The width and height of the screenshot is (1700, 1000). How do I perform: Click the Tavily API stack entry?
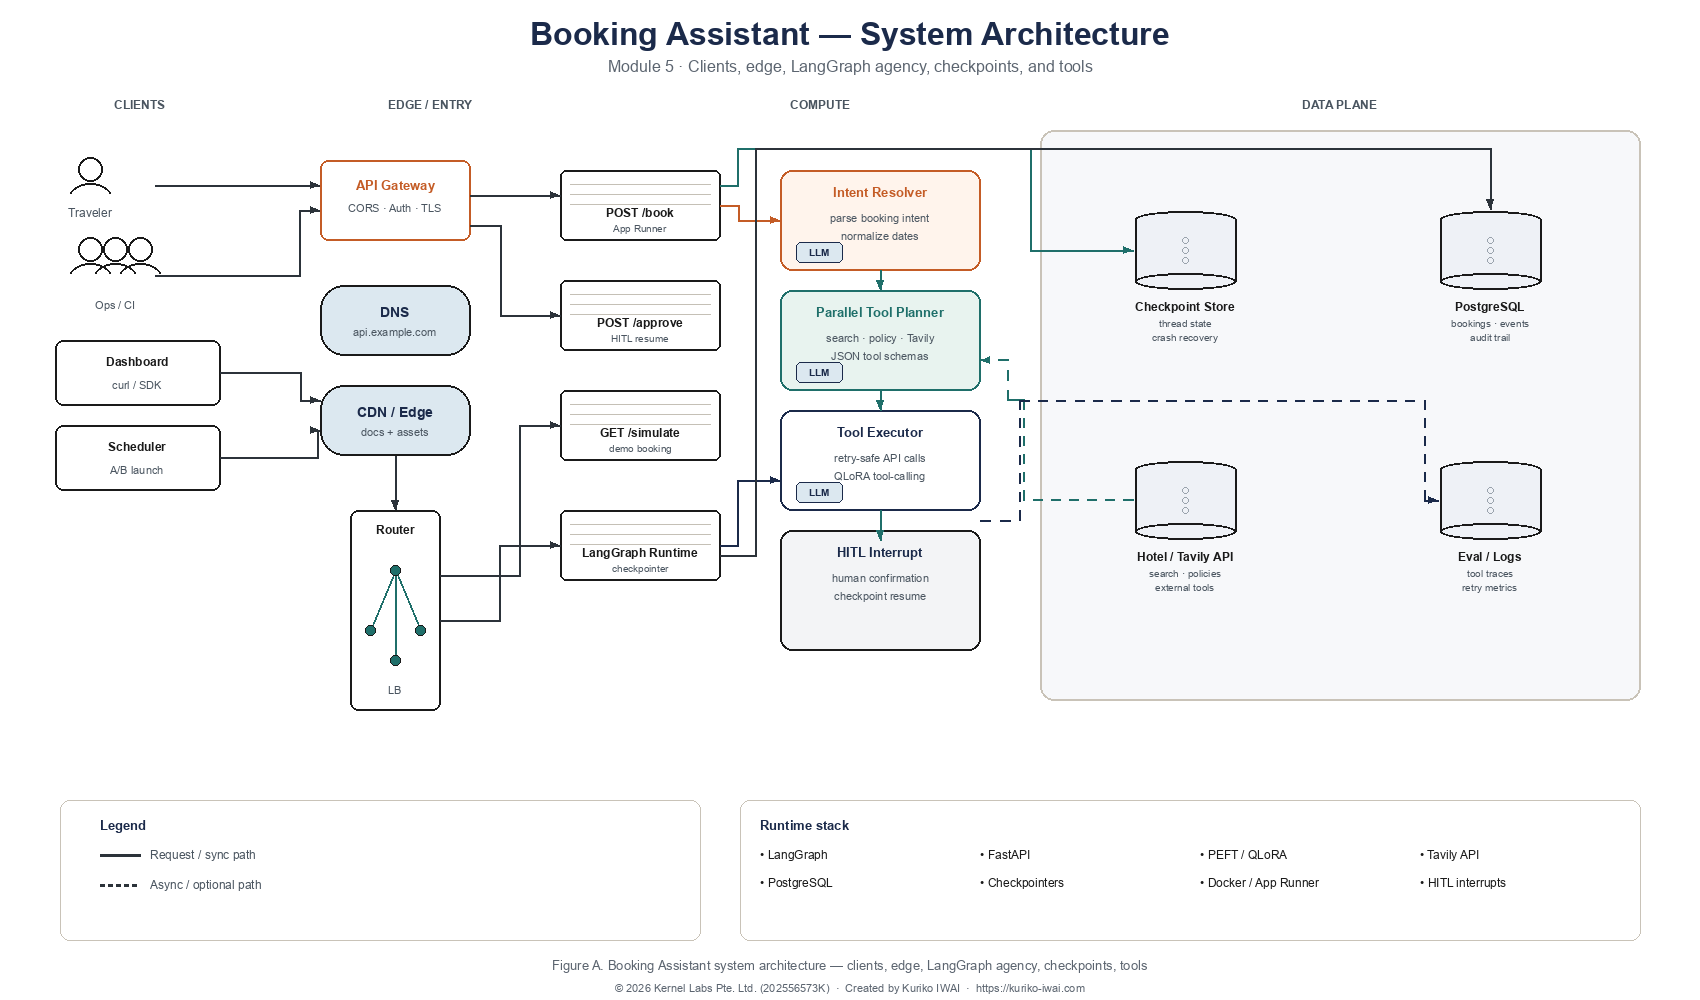pos(1449,855)
